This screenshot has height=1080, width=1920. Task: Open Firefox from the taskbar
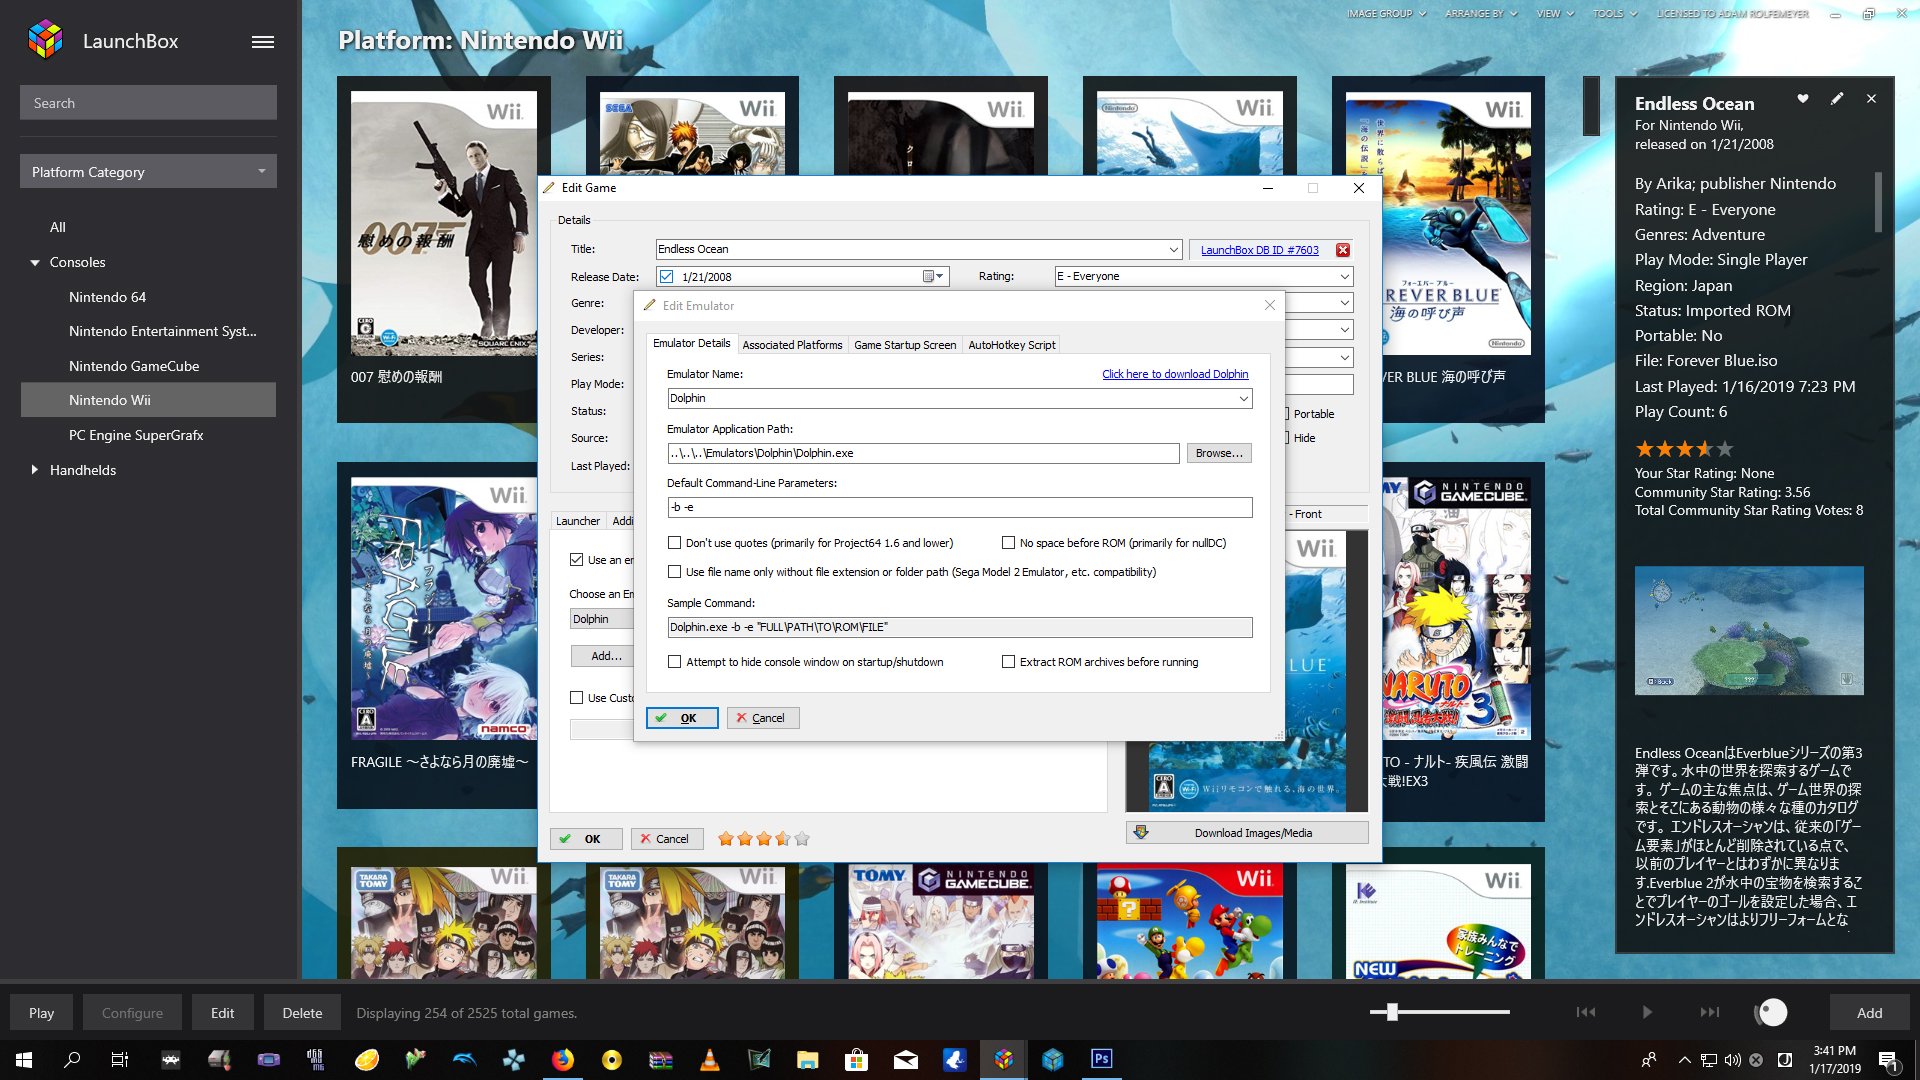[563, 1060]
